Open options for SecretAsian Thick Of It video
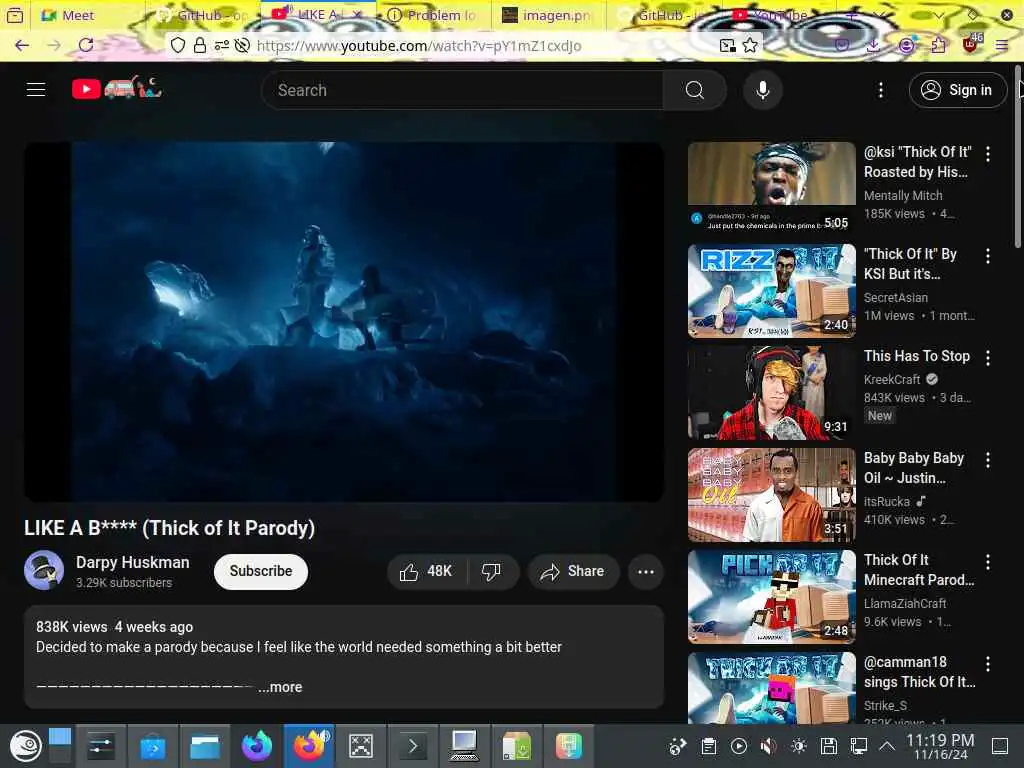1024x768 pixels. (987, 256)
